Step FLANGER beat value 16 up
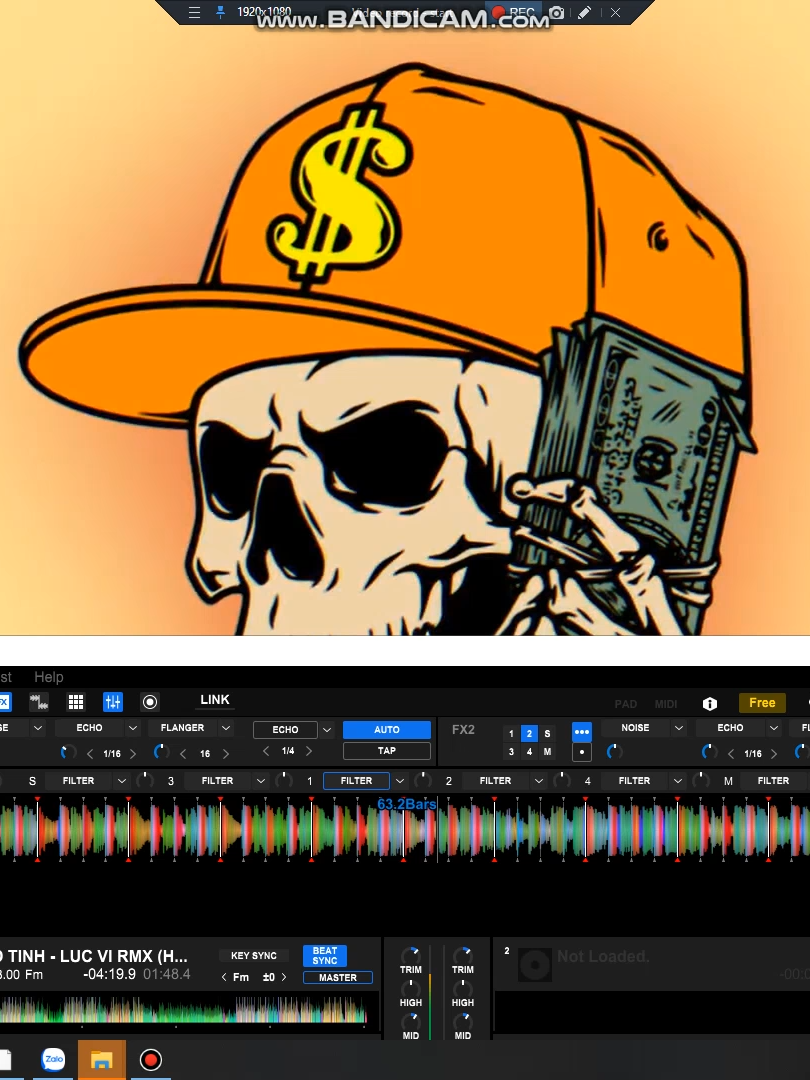810x1080 pixels. click(x=226, y=754)
